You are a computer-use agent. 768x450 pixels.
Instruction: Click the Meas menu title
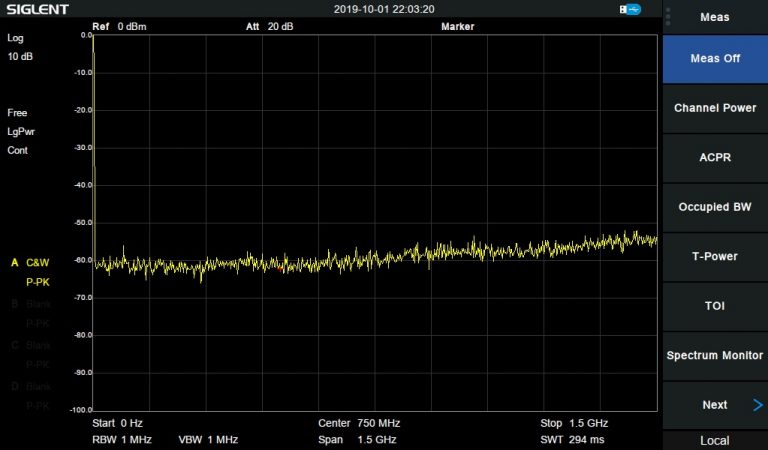point(714,17)
